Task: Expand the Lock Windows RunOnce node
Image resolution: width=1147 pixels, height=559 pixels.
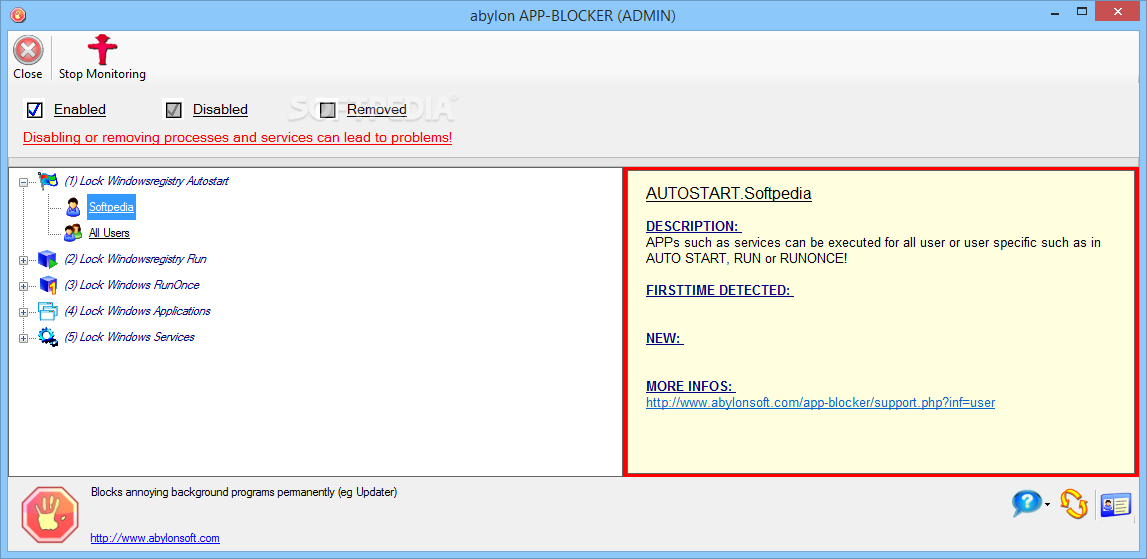Action: pos(23,286)
